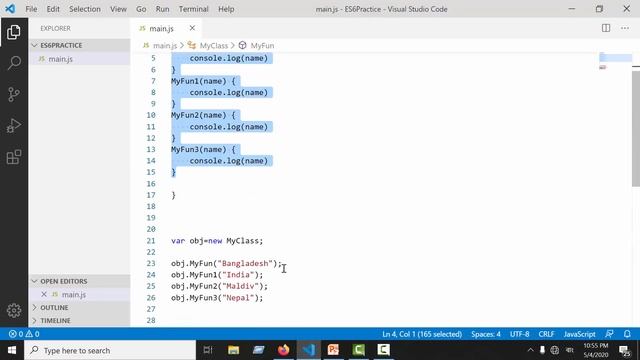Collapse the ES6PRACTICE folder section
This screenshot has height=360, width=640.
pos(80,45)
